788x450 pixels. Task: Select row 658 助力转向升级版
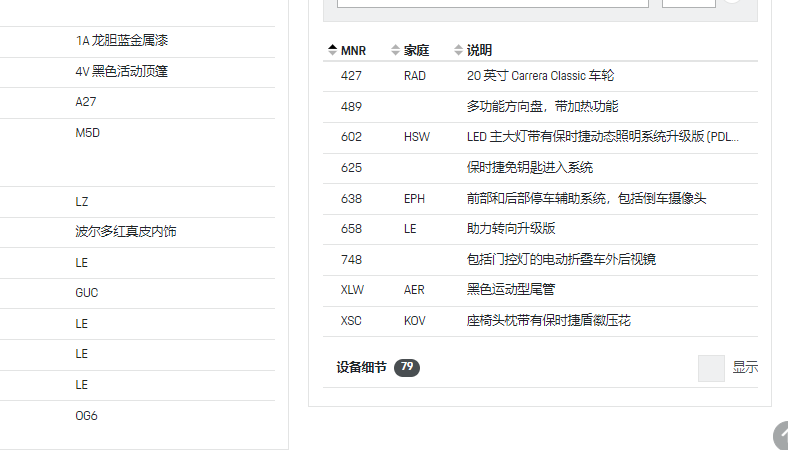tap(540, 229)
